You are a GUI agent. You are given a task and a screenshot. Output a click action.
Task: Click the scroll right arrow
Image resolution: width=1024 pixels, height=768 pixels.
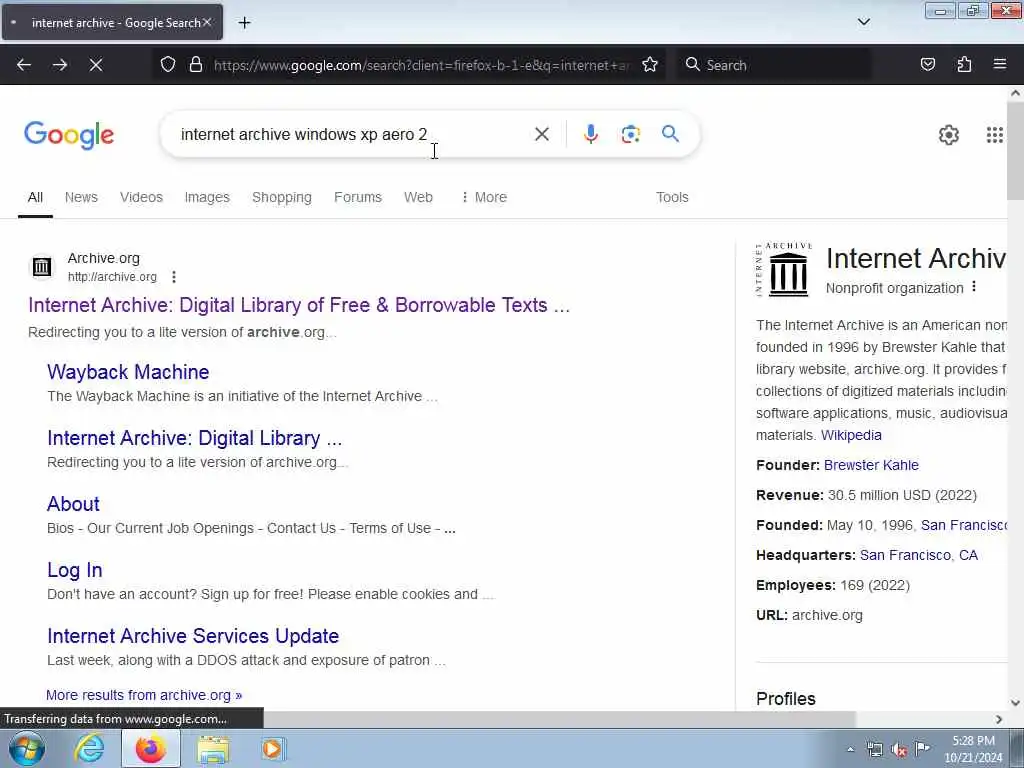tap(999, 719)
